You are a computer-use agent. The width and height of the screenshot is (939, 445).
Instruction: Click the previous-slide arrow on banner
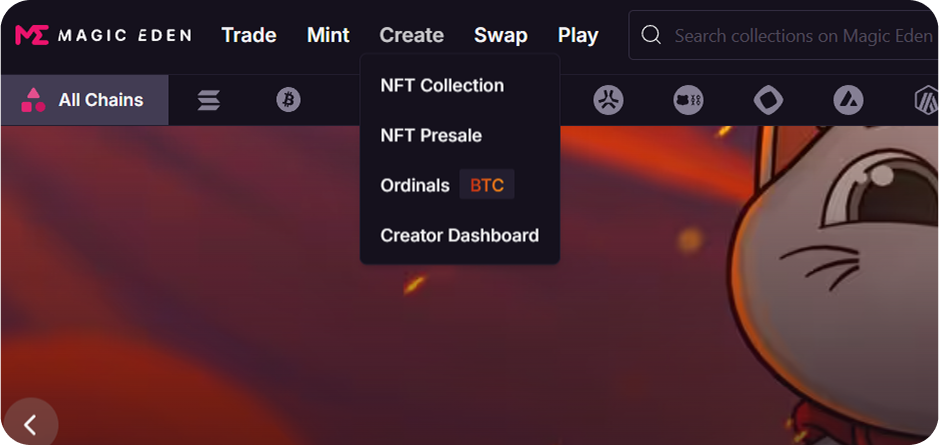[x=30, y=425]
